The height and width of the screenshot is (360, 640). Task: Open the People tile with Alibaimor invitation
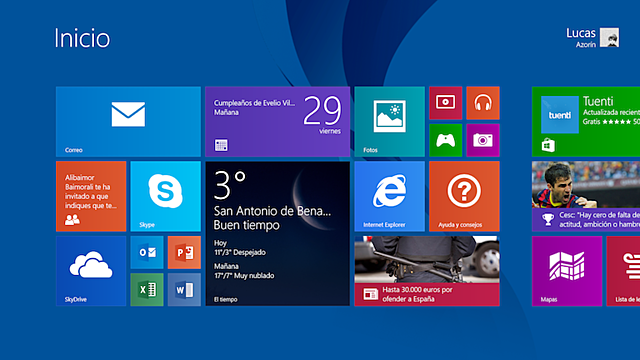[x=91, y=196]
